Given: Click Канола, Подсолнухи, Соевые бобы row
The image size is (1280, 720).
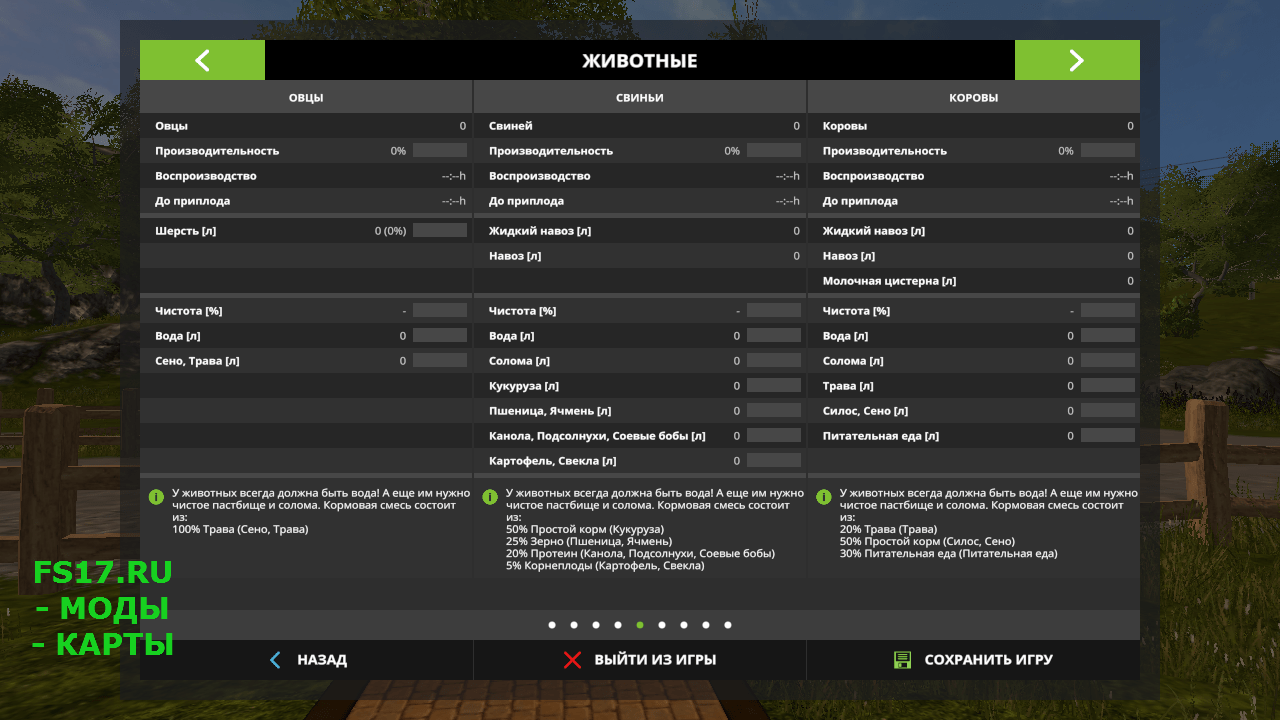Looking at the screenshot, I should [x=640, y=436].
